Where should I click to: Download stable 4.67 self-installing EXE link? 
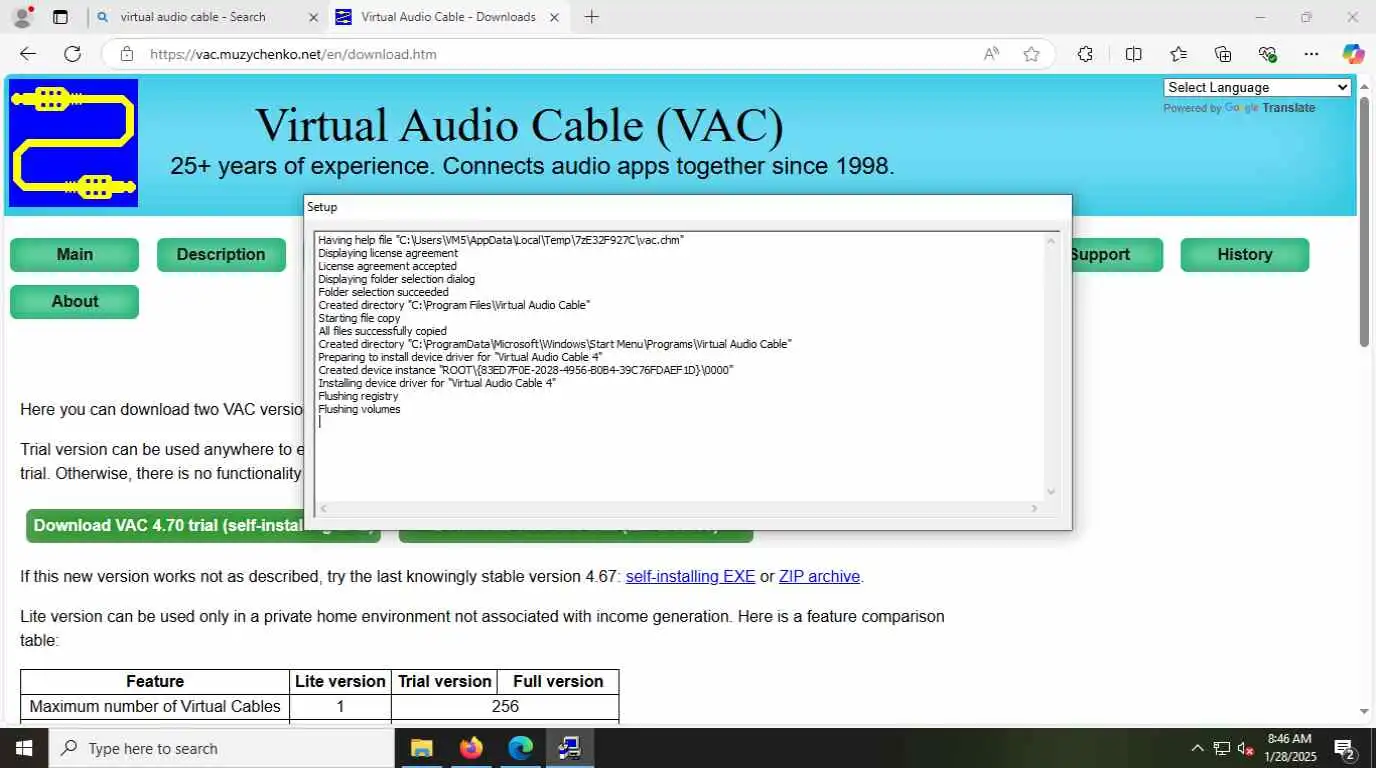pos(690,577)
